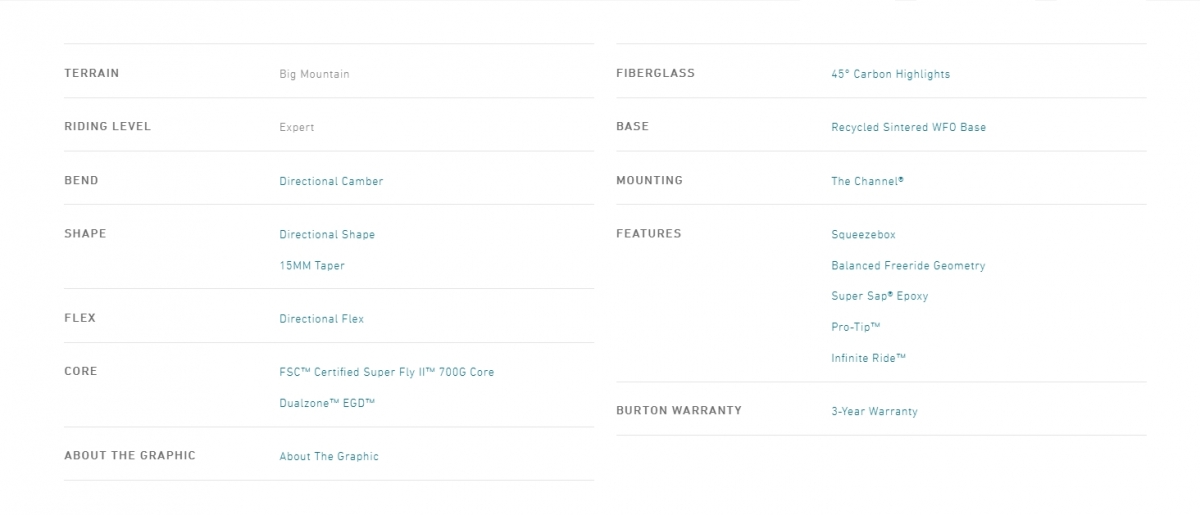Click the About The Graphic link
Viewport: 1200px width, 515px height.
(x=329, y=456)
